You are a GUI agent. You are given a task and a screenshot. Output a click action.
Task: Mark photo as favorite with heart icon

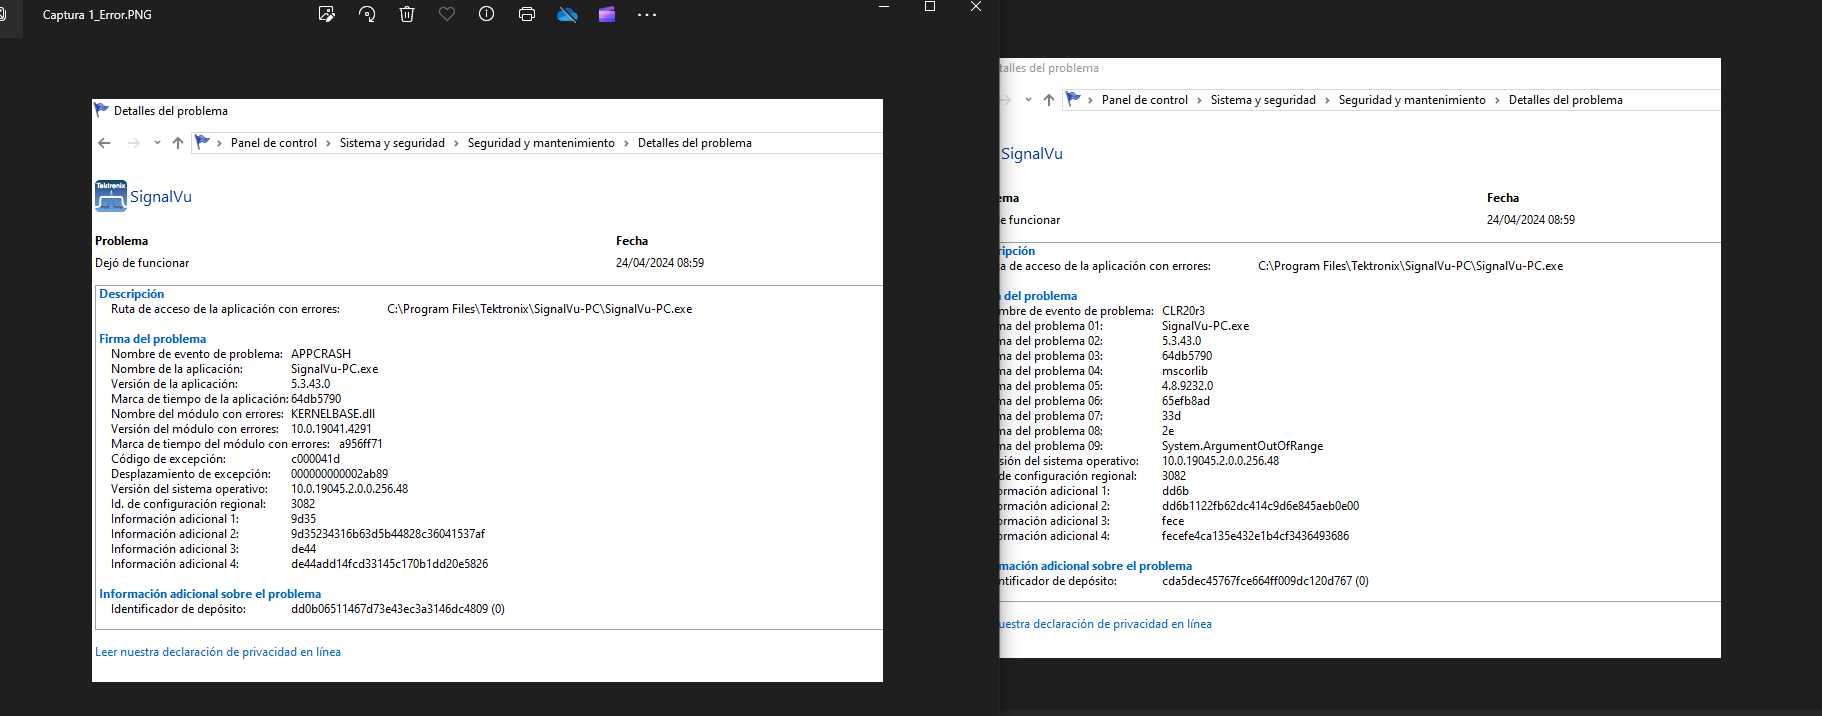(447, 14)
